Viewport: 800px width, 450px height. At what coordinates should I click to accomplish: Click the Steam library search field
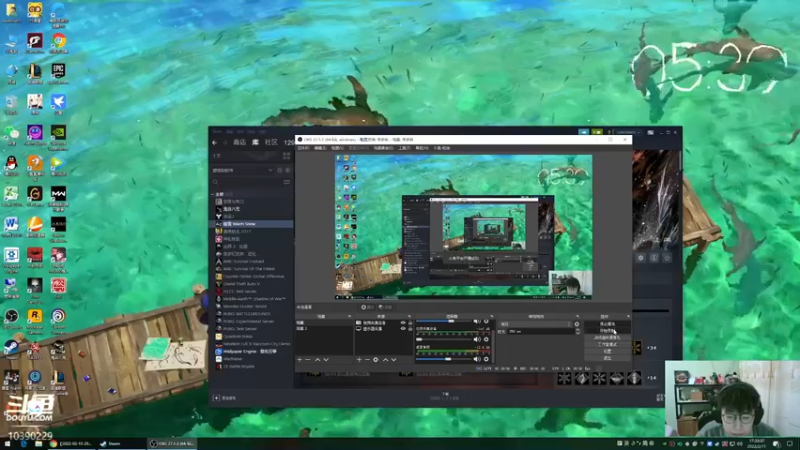tap(247, 182)
